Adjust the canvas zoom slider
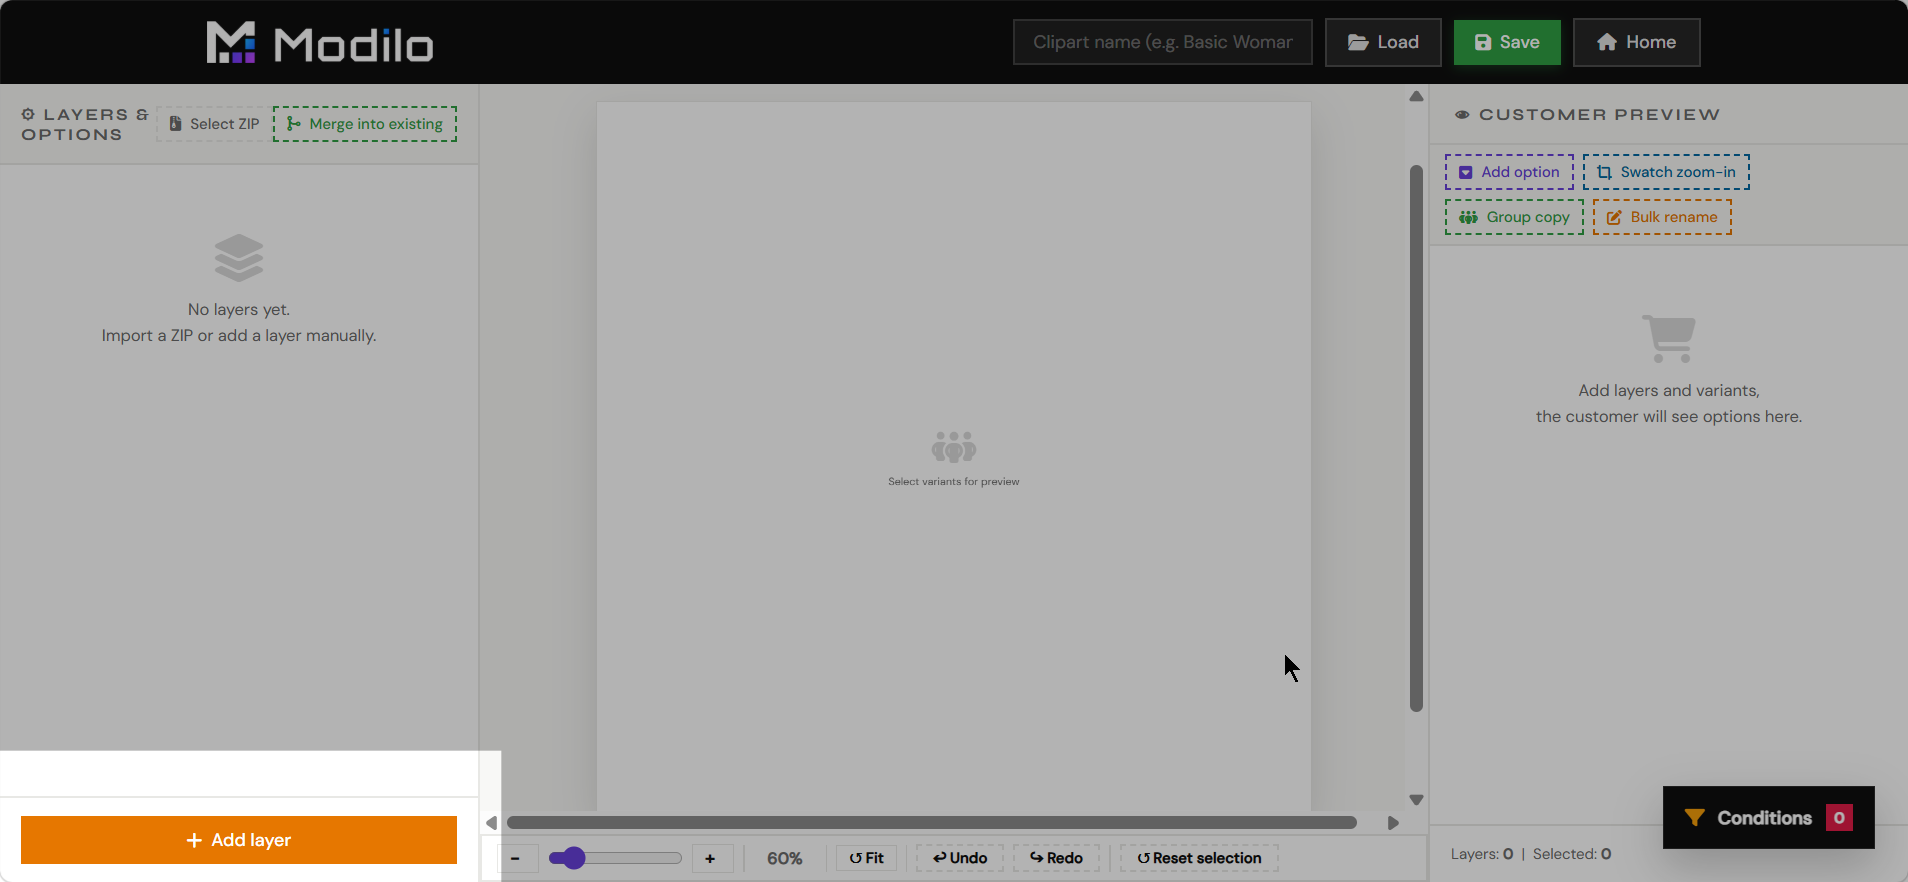Screen dimensions: 1908x882 pos(615,858)
